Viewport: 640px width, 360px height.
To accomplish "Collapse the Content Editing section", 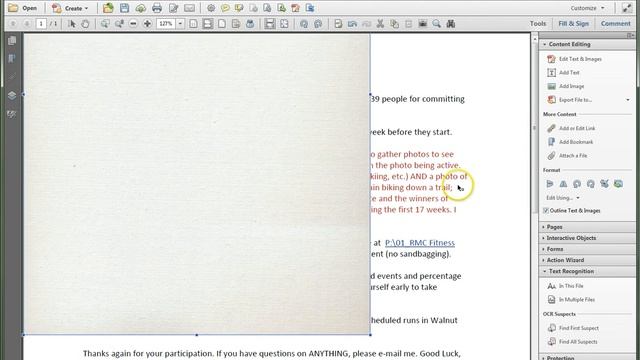I will coord(587,44).
